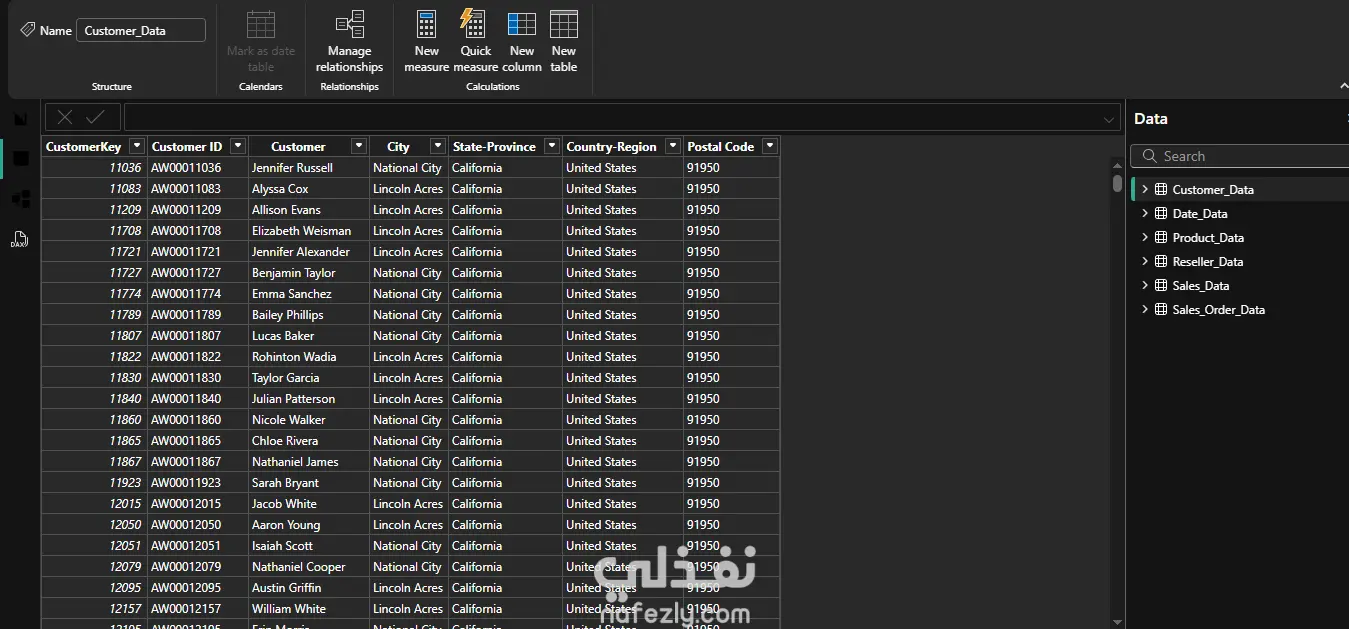Image resolution: width=1349 pixels, height=629 pixels.
Task: Cancel formula with the X button
Action: 65,117
